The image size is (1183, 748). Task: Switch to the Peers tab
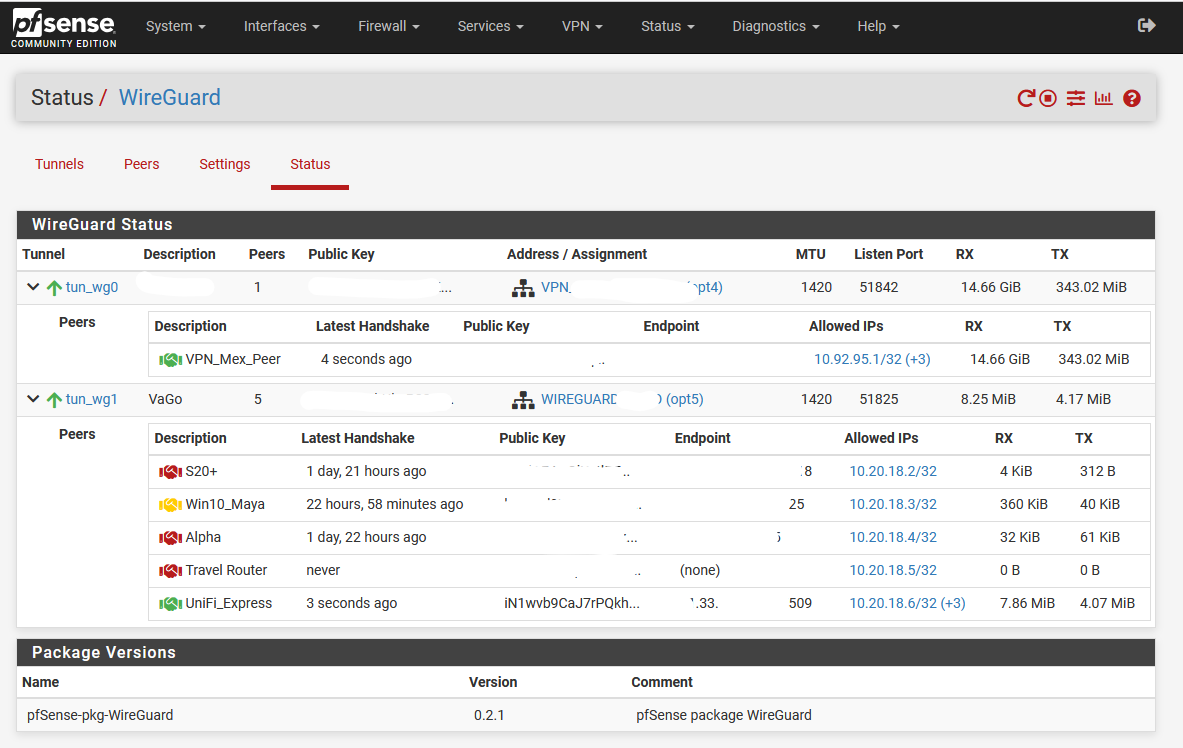click(x=141, y=164)
